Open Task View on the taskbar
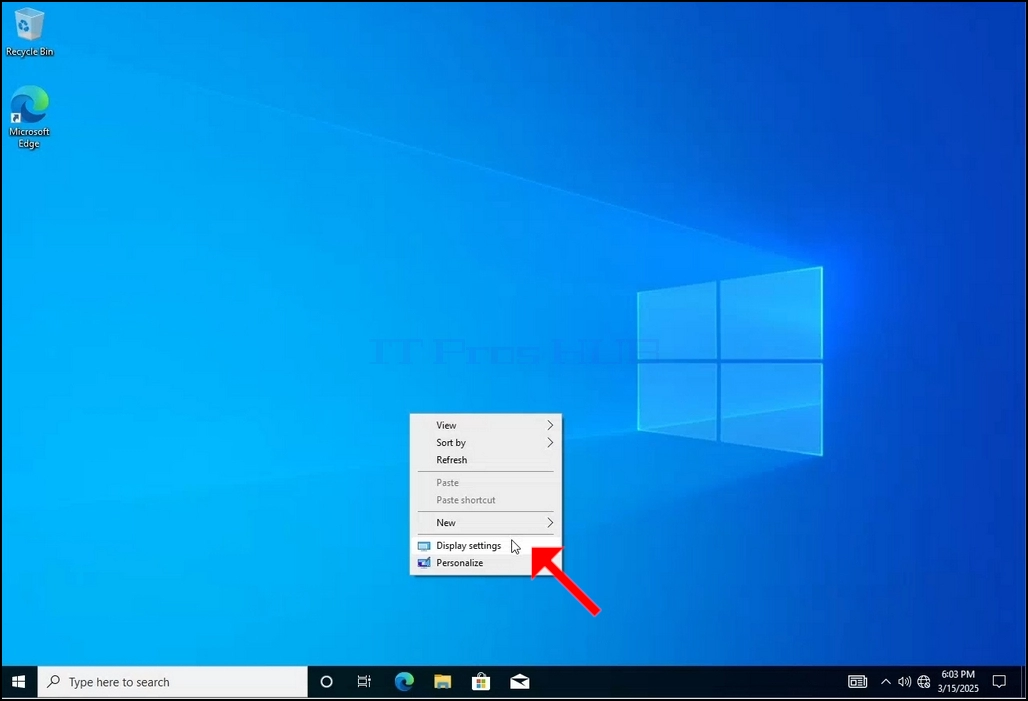 point(364,682)
